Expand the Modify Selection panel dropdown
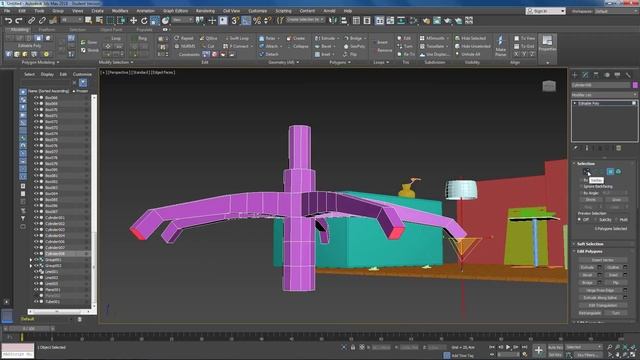This screenshot has width=640, height=360. [116, 62]
